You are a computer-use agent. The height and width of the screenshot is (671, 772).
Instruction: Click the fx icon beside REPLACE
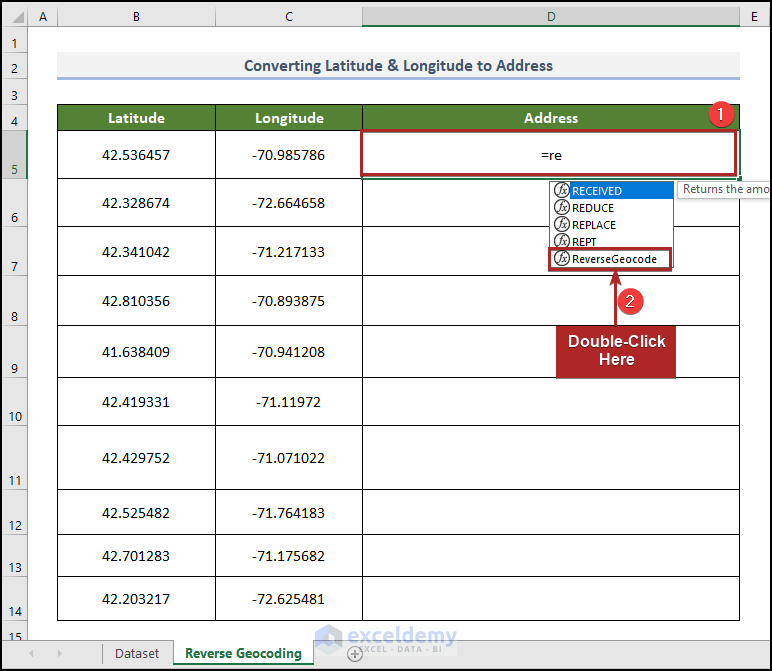562,224
